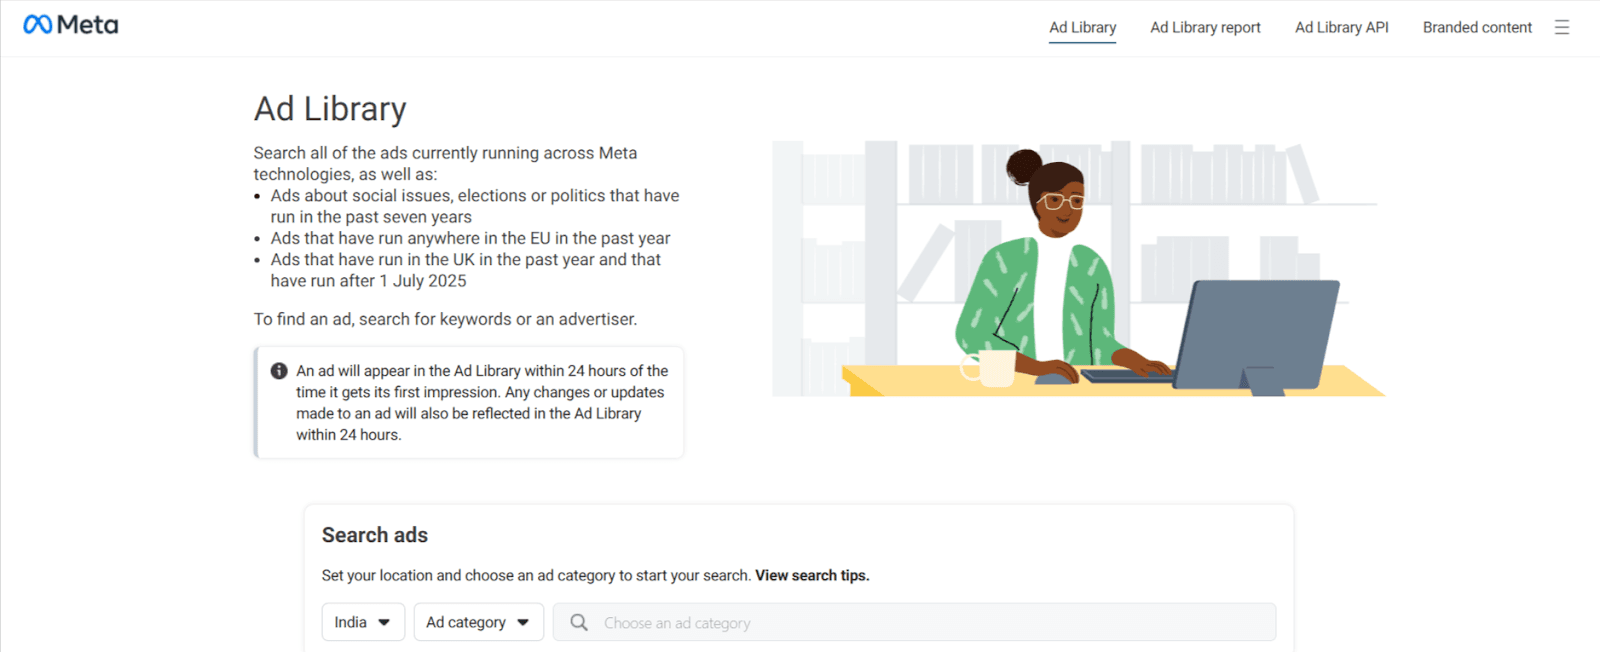Click 'To find an ad, search for keywords' text

(445, 319)
